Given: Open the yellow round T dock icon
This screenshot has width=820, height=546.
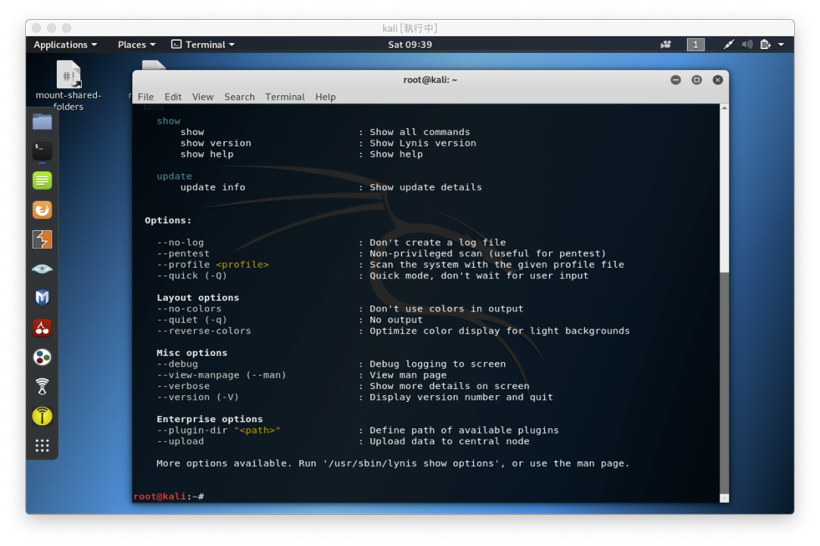Looking at the screenshot, I should coord(42,416).
